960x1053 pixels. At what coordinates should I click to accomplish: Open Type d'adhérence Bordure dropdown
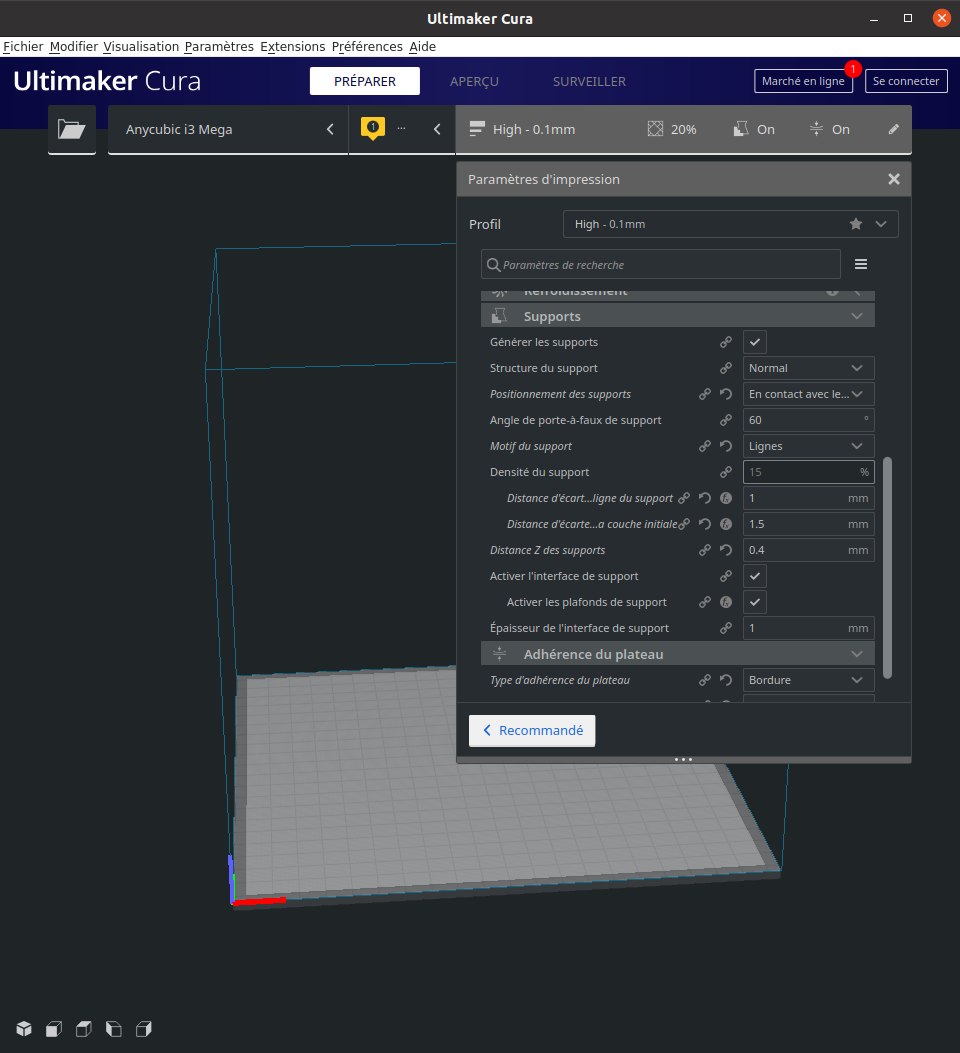coord(808,680)
